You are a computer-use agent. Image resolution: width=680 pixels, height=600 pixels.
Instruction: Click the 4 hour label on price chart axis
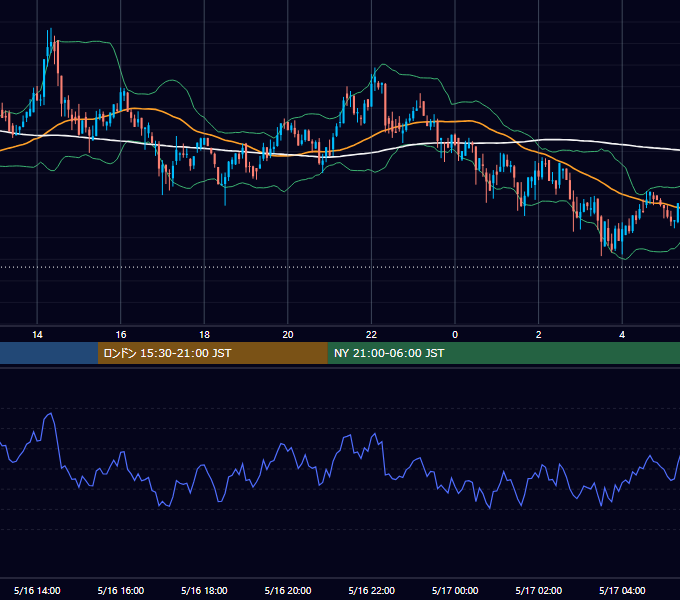click(x=622, y=335)
